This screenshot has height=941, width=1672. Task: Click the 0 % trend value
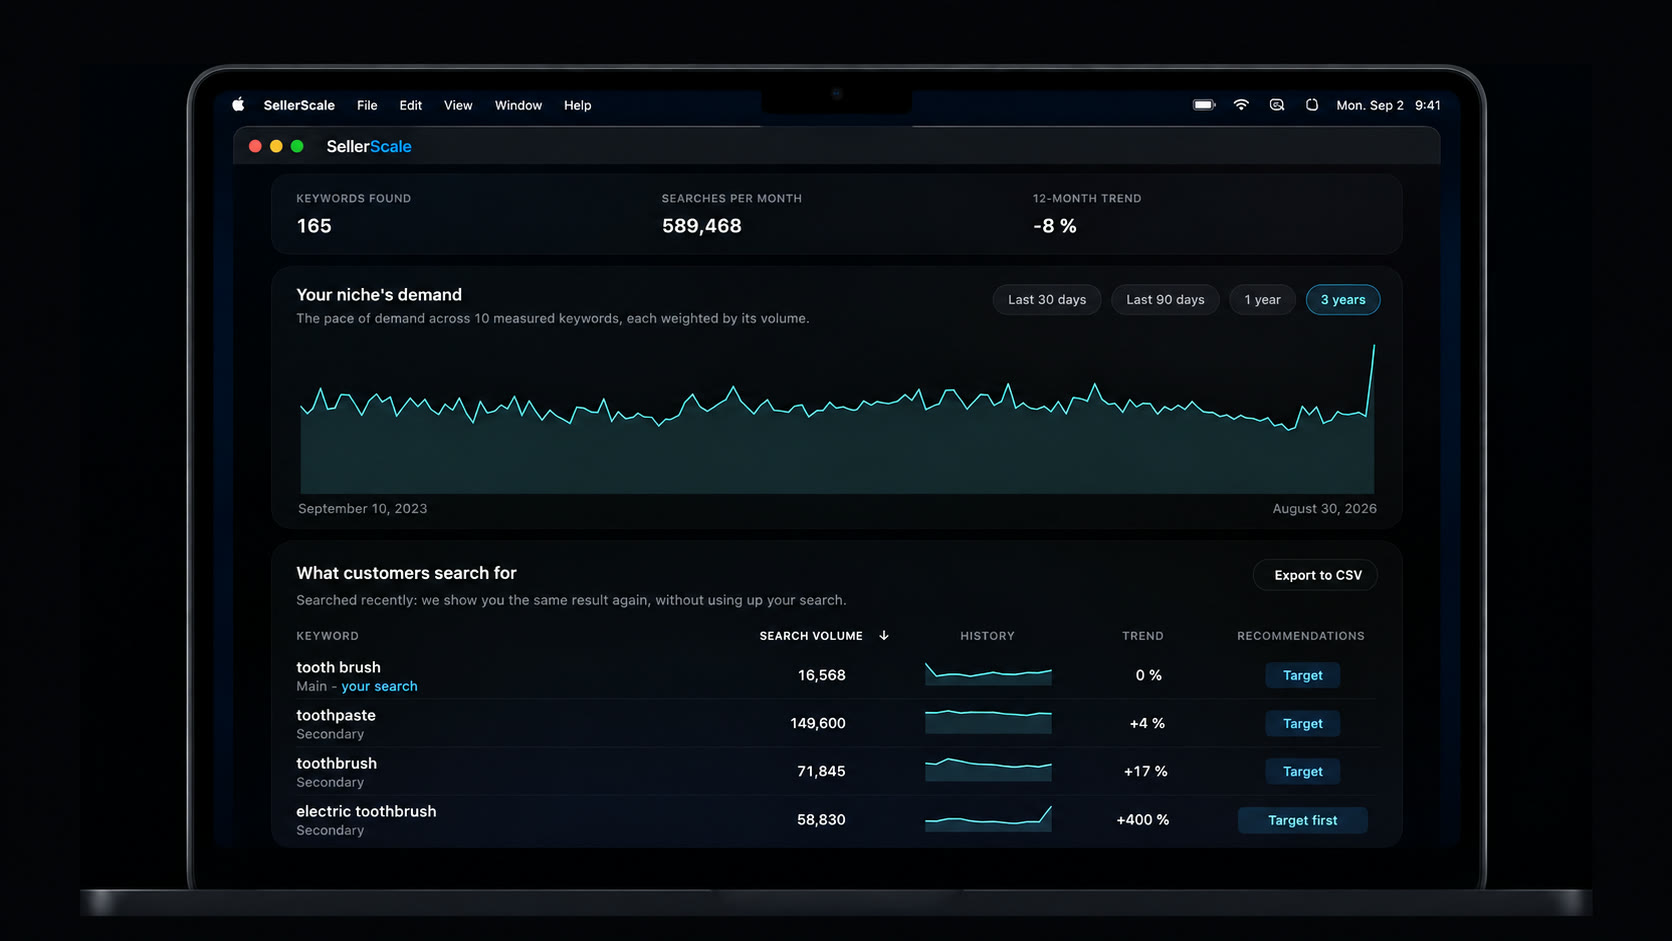click(1148, 675)
